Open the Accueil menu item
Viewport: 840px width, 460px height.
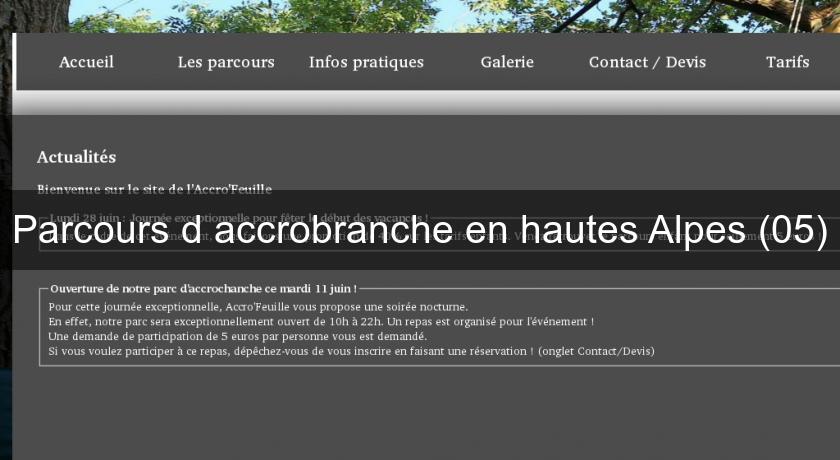[x=86, y=62]
